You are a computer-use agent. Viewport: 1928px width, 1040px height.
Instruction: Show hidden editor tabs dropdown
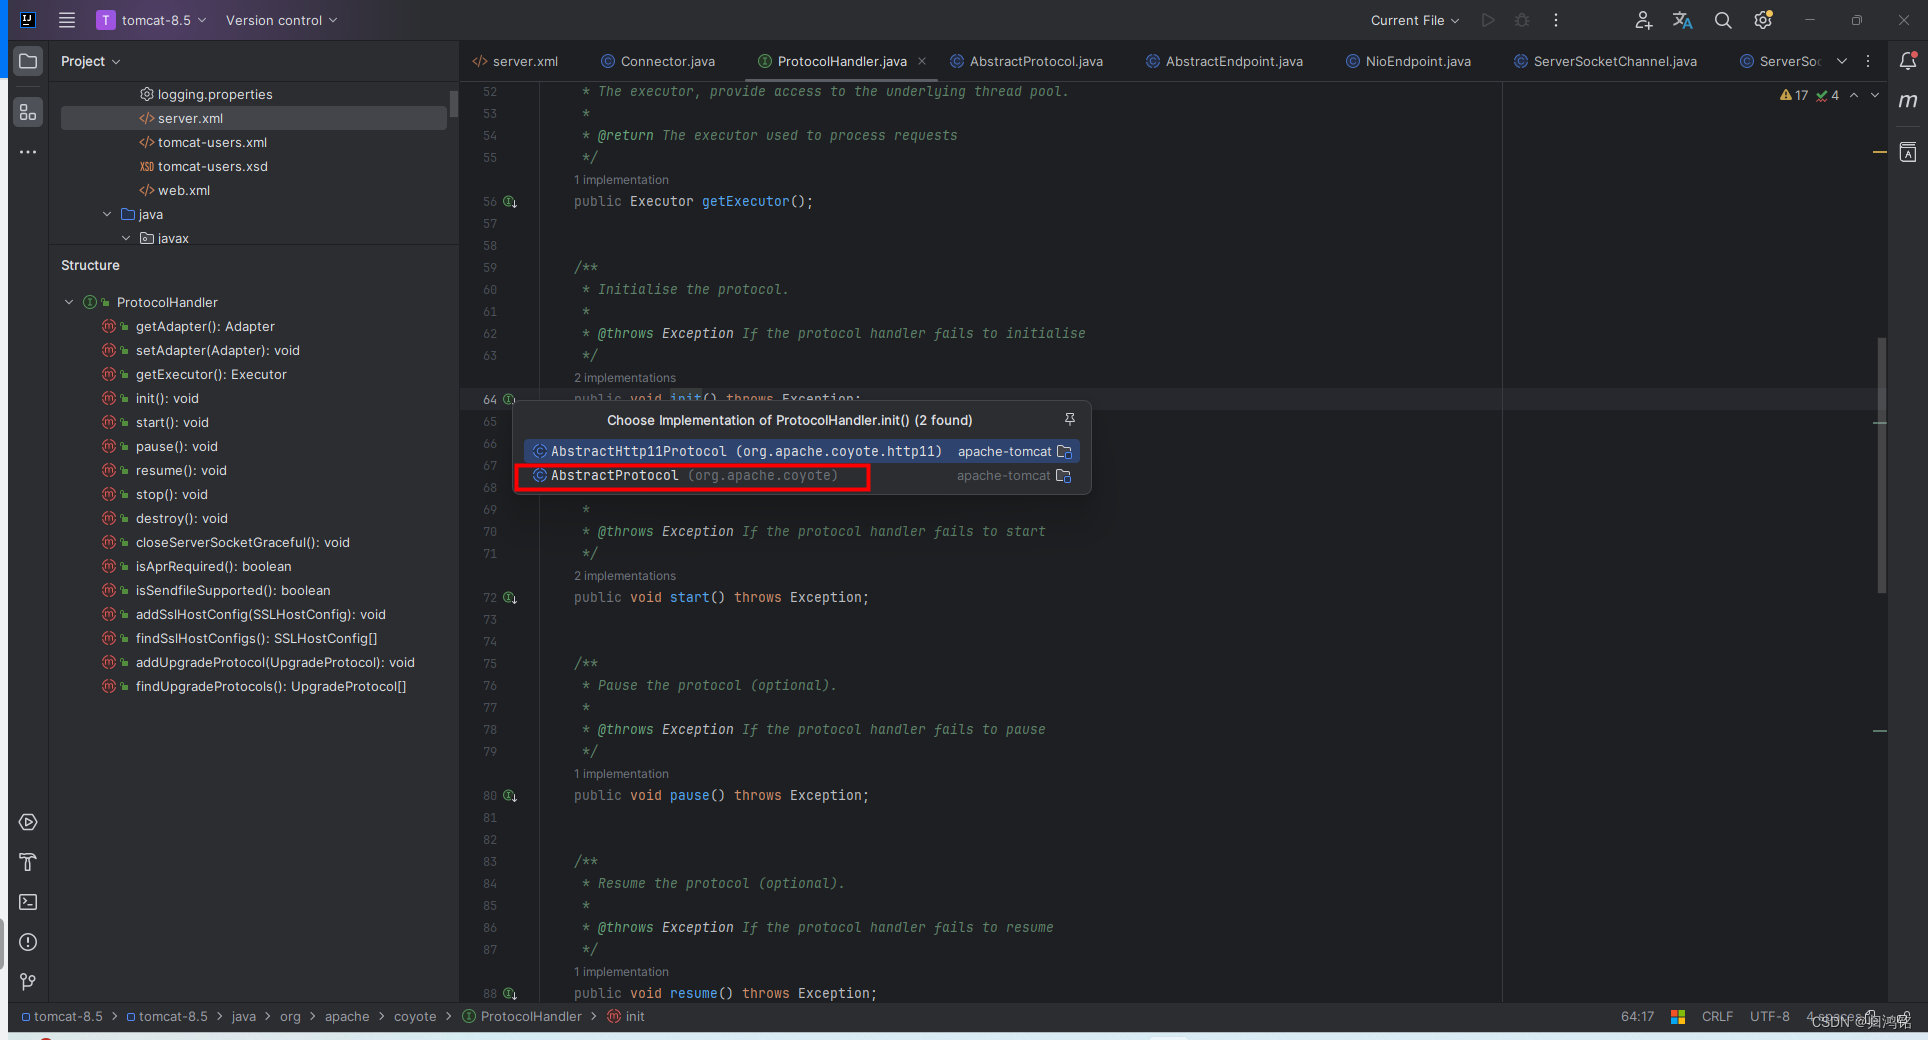pos(1842,61)
